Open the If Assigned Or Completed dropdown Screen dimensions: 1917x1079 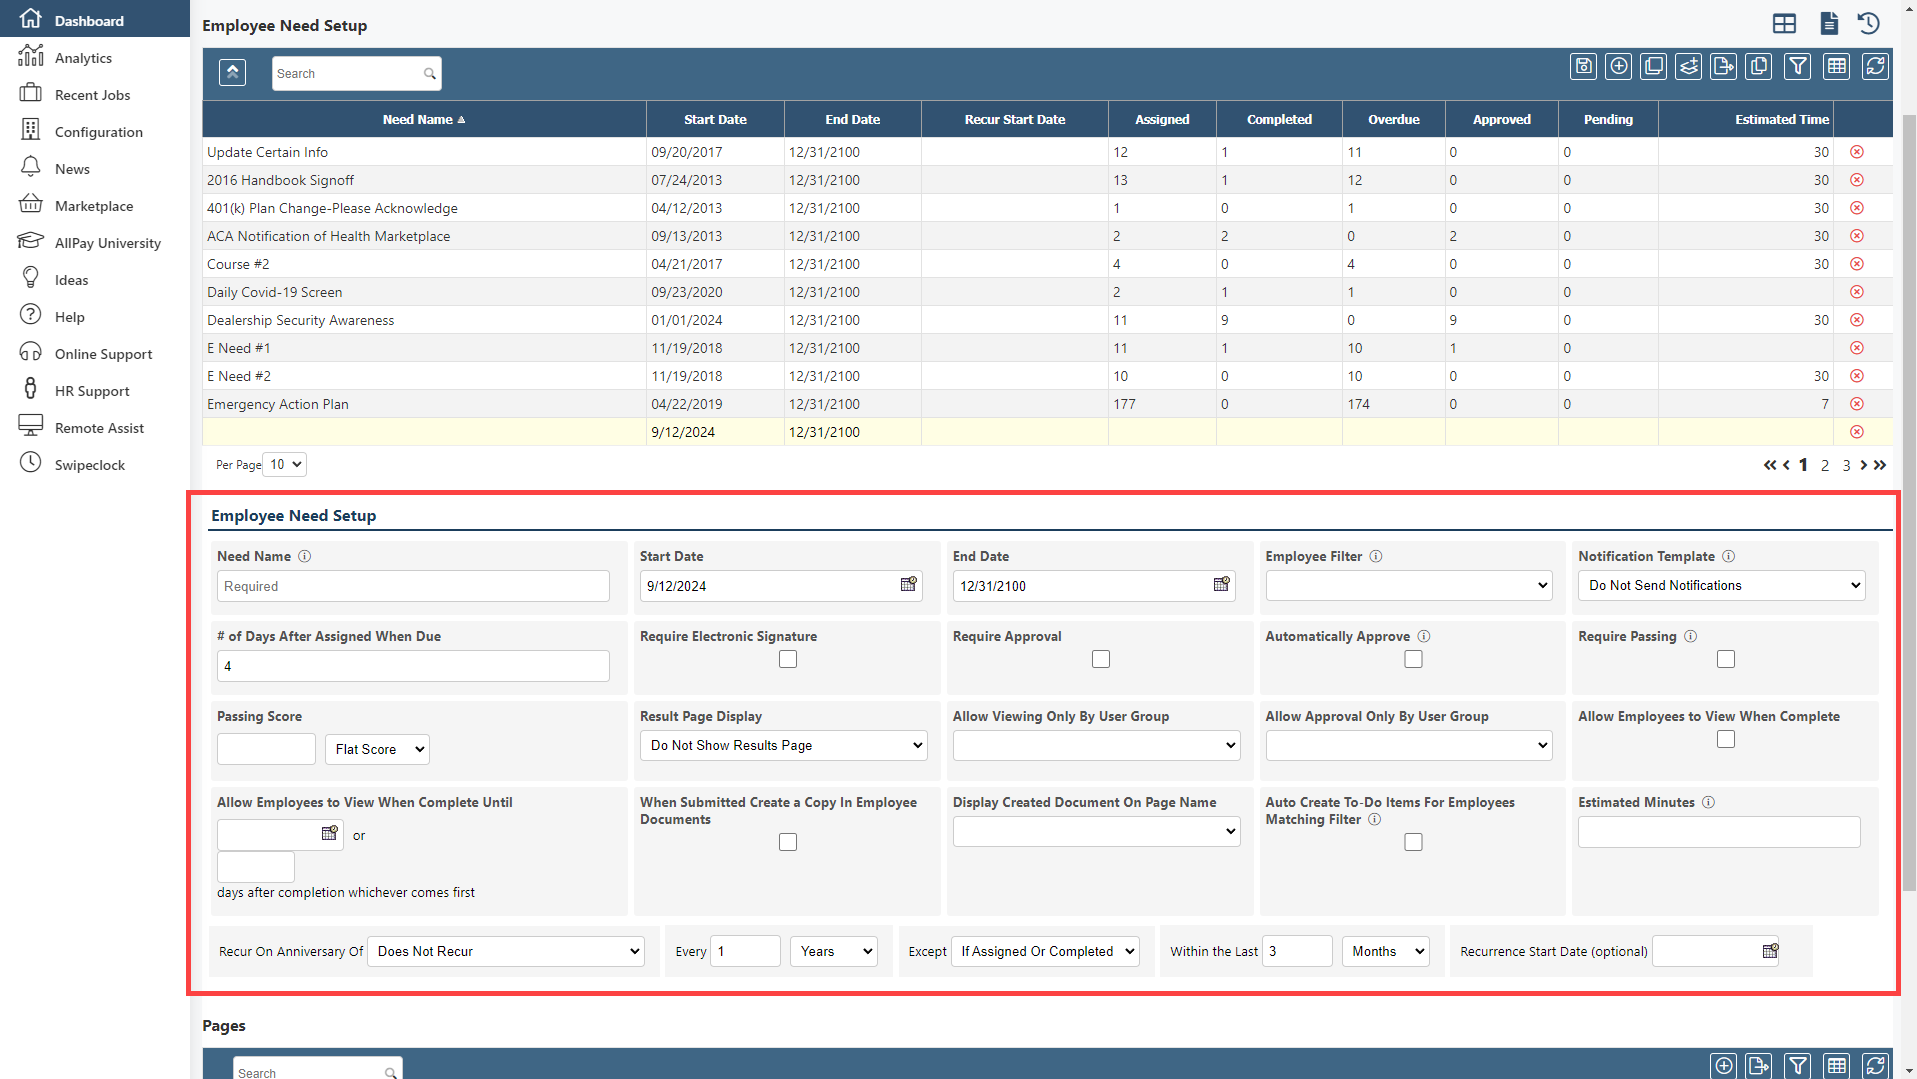point(1045,951)
